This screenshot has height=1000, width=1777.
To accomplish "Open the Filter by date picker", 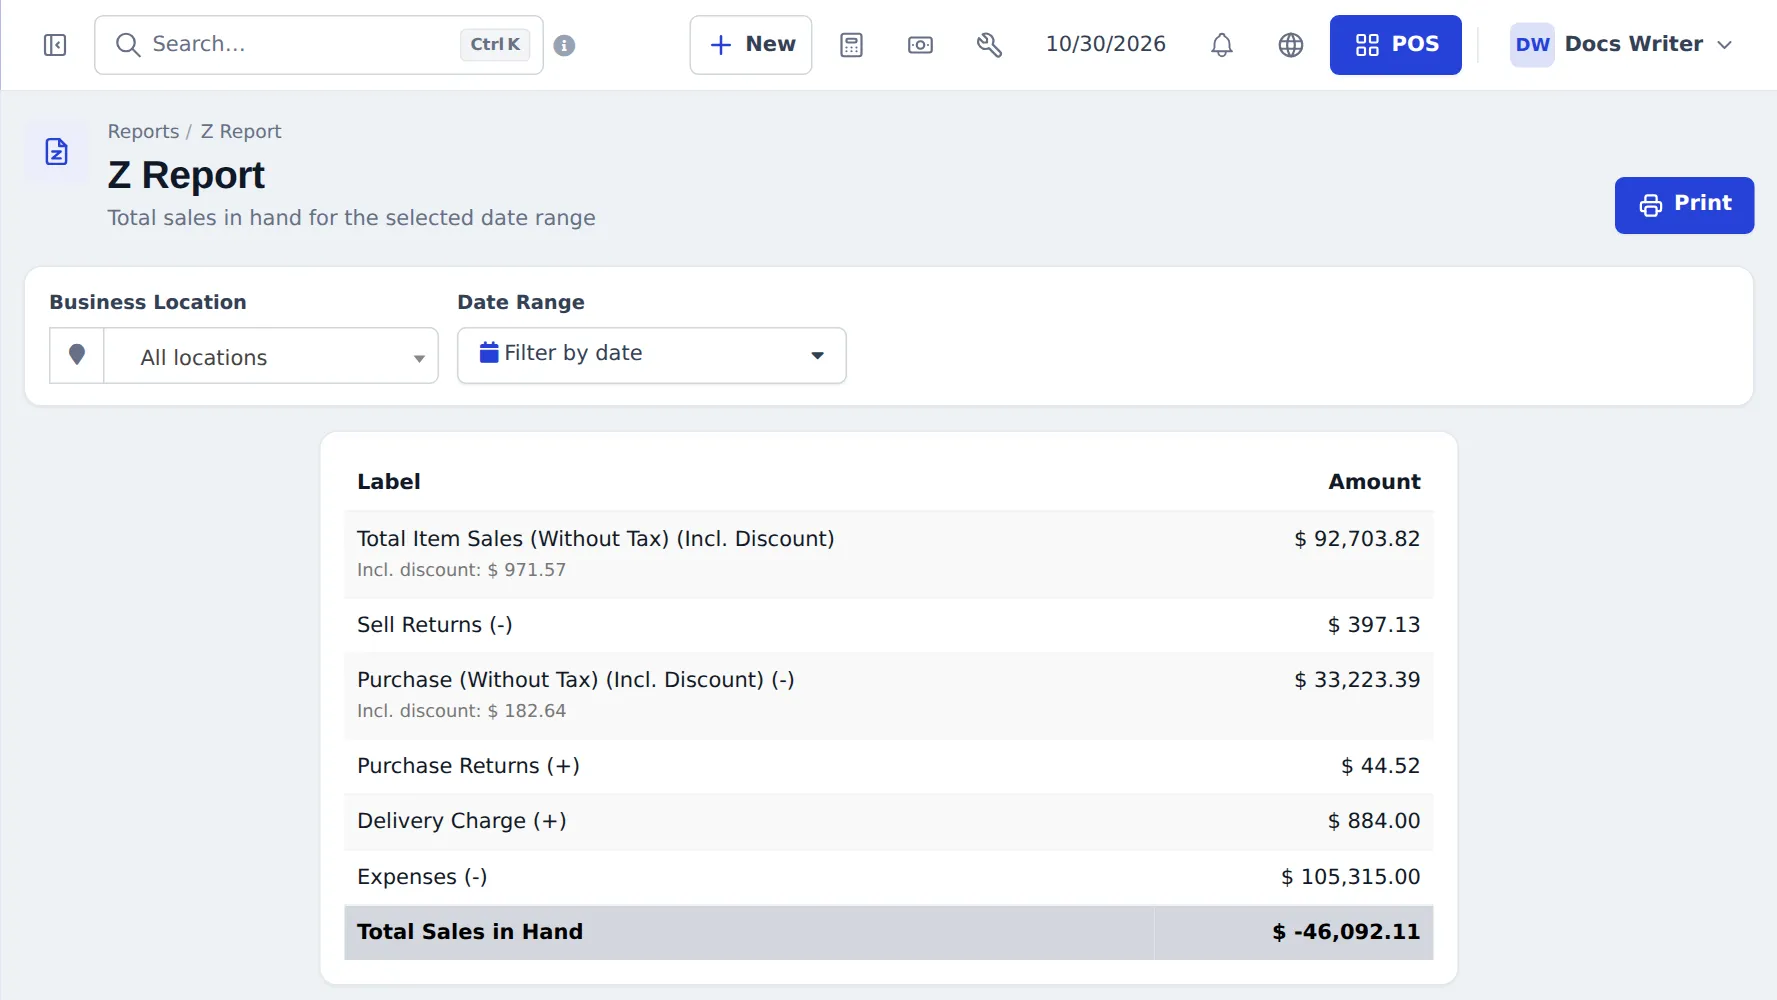I will tap(652, 355).
